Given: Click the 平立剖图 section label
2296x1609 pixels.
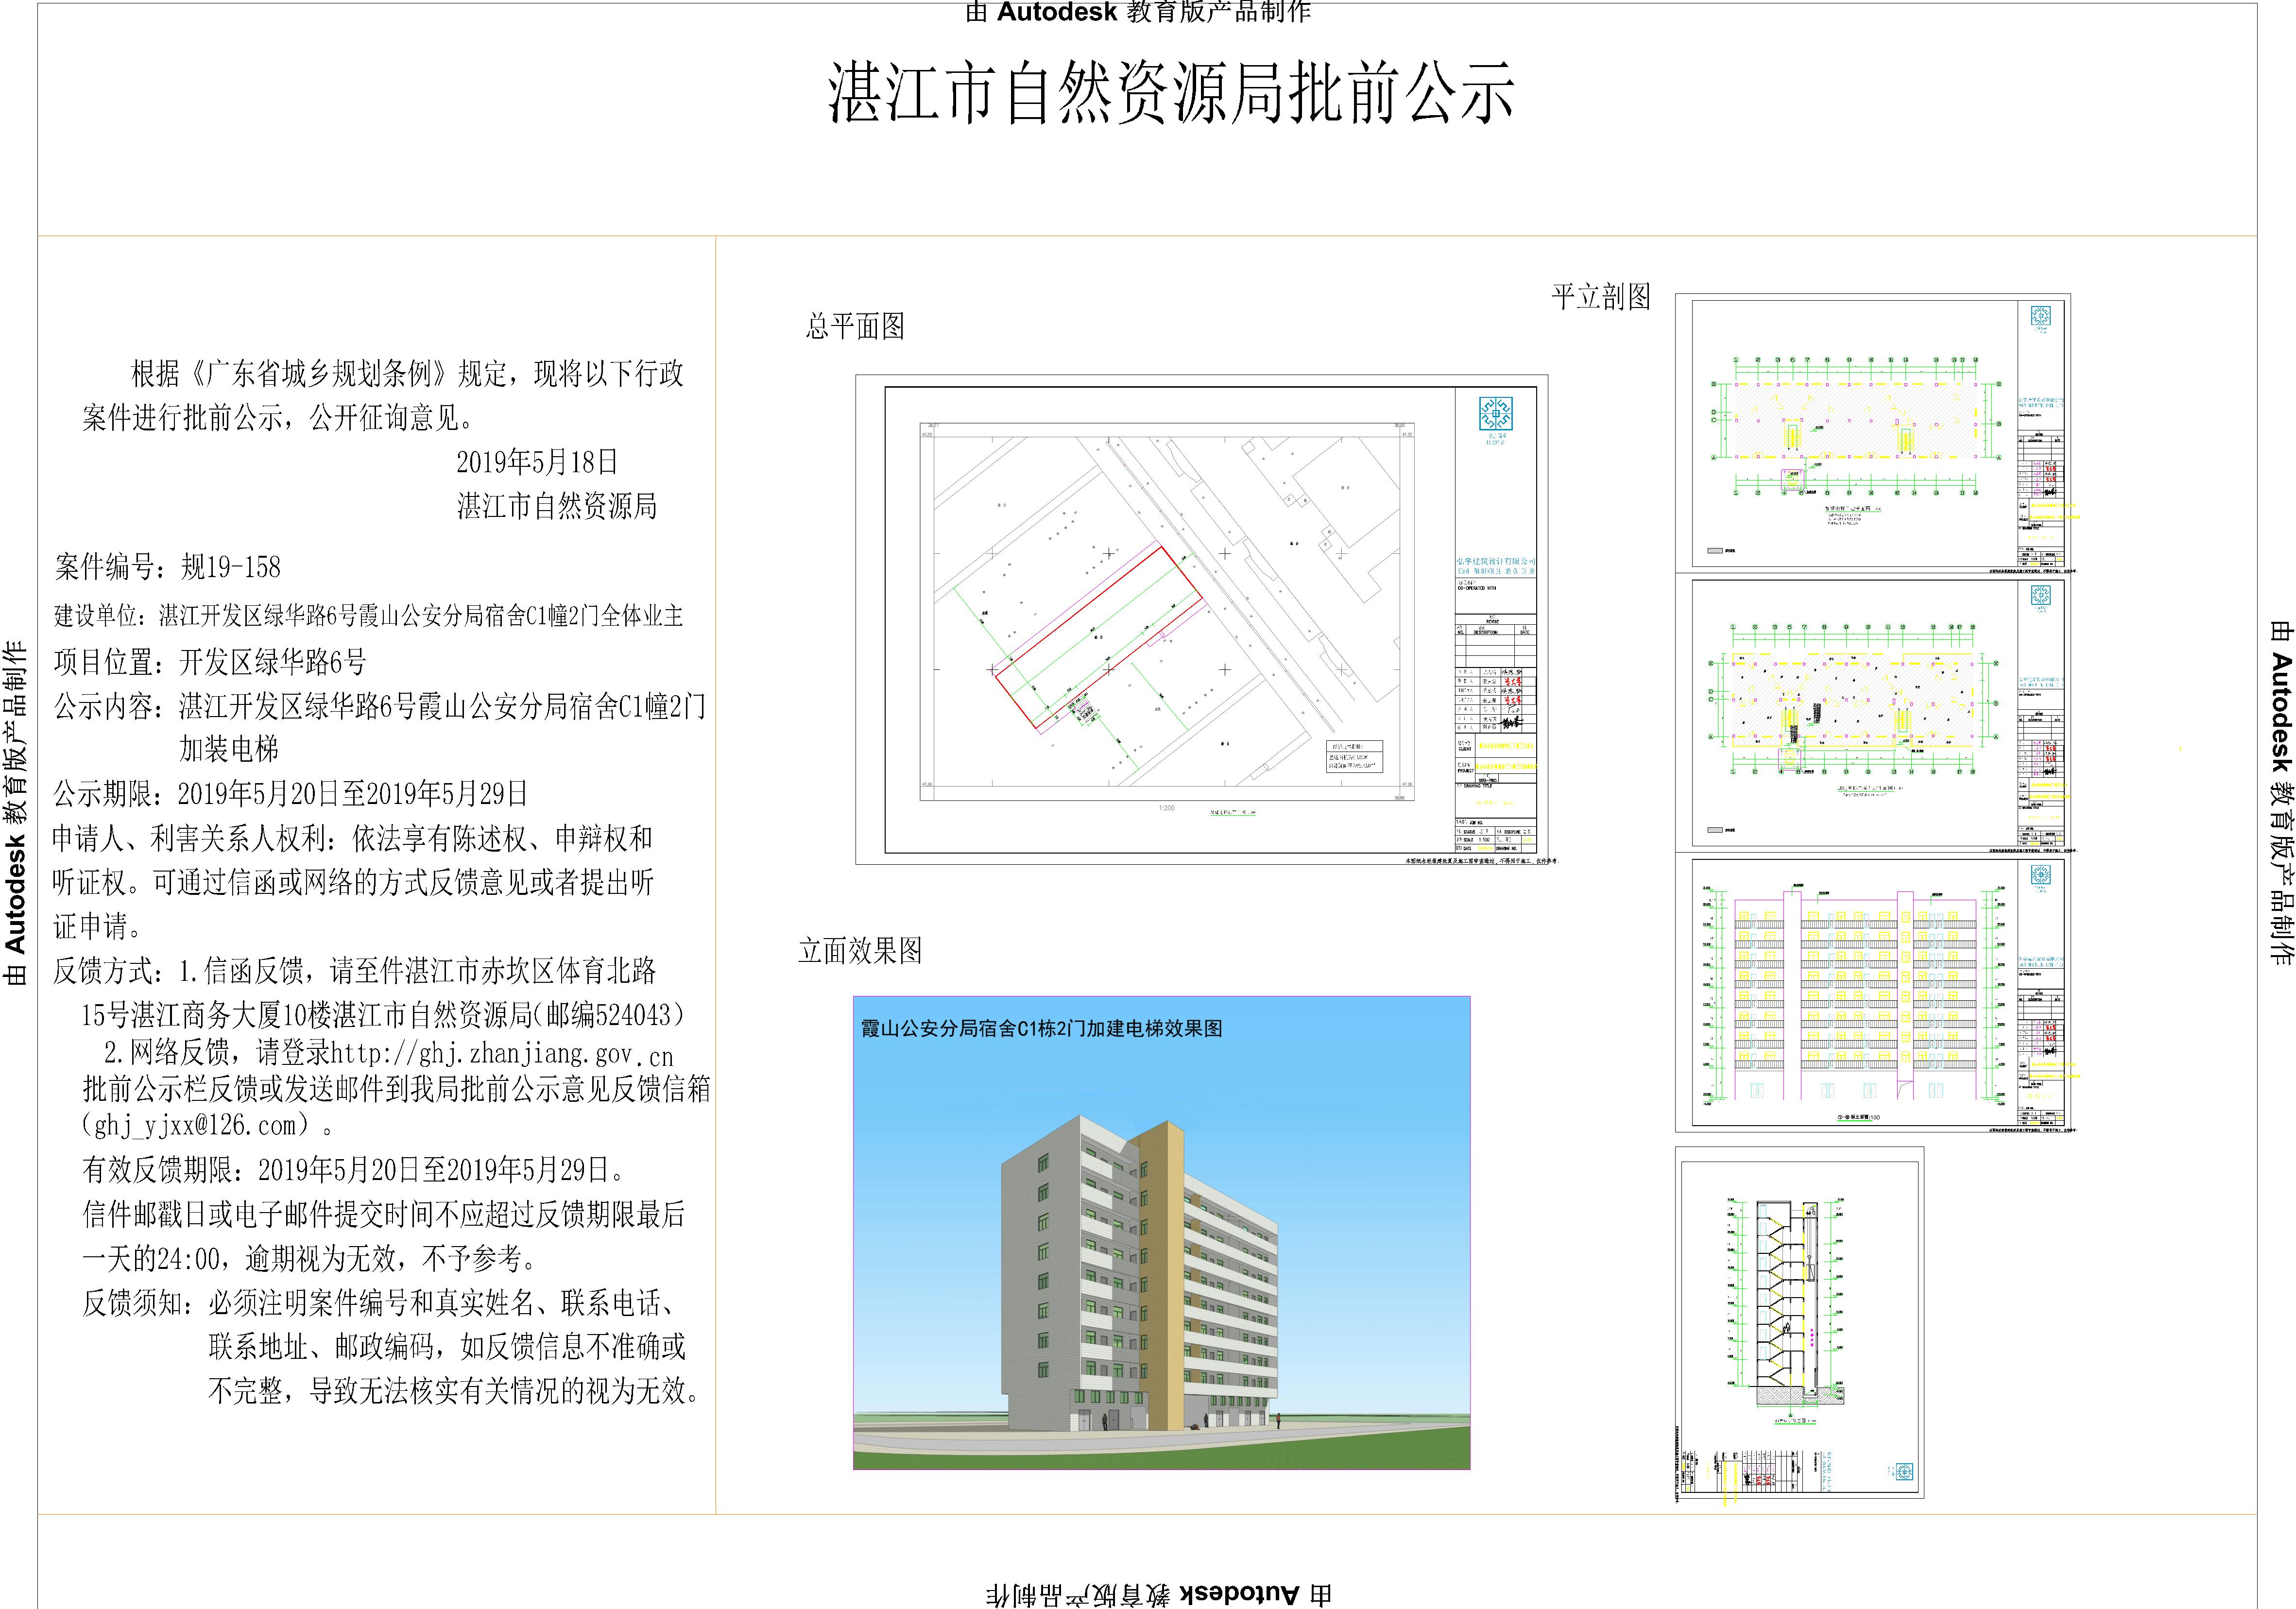Looking at the screenshot, I should pos(1600,297).
